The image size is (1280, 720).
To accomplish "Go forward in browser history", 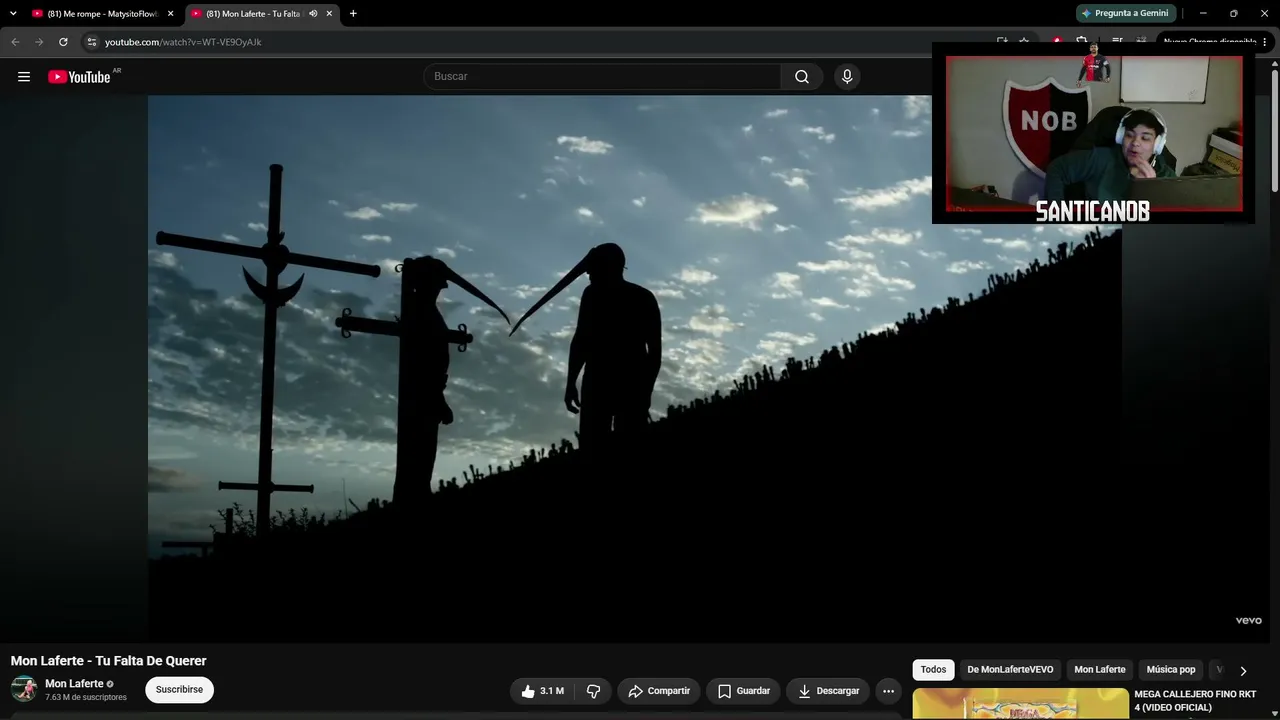I will tap(39, 42).
